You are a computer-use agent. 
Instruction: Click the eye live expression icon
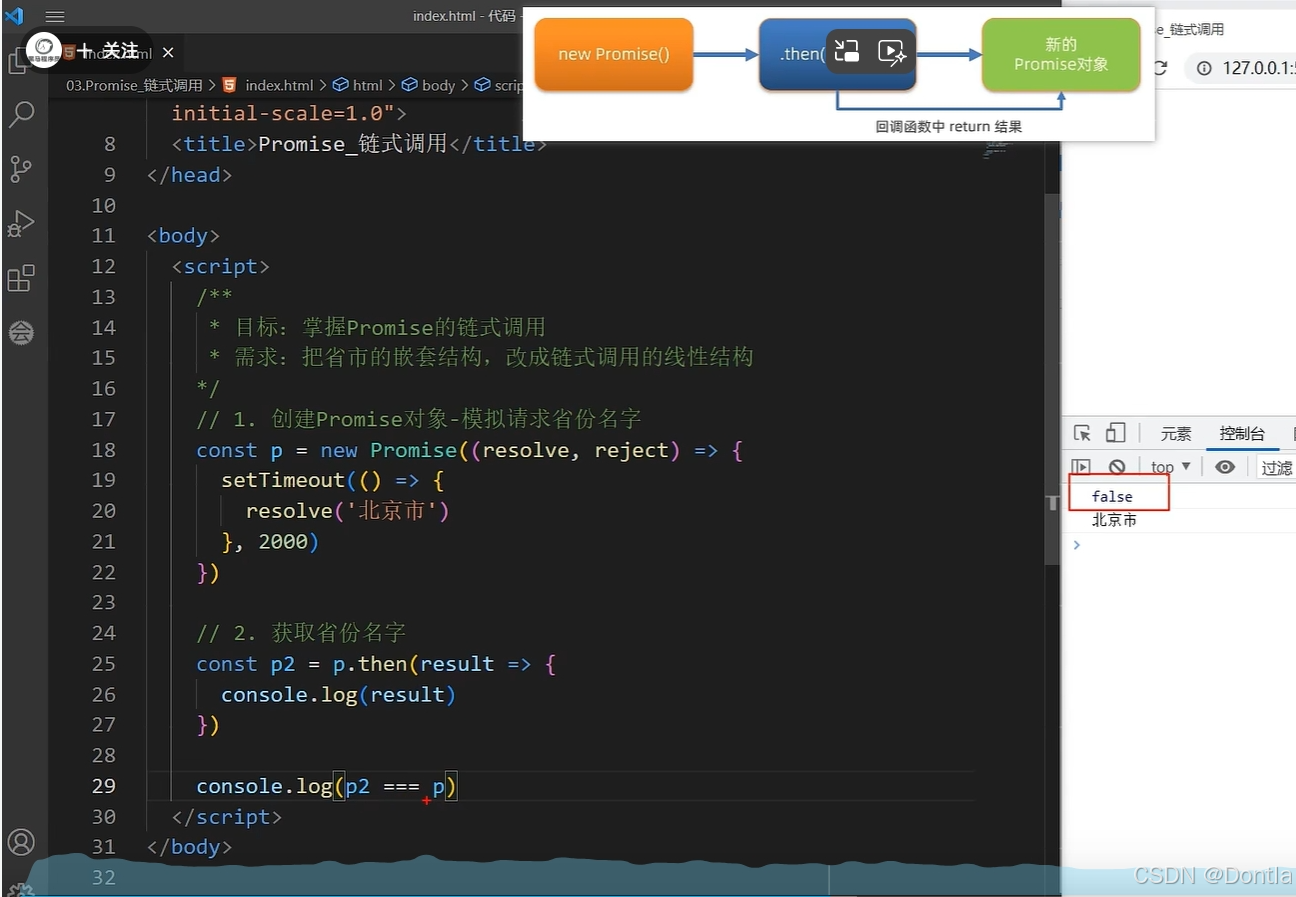click(1225, 467)
